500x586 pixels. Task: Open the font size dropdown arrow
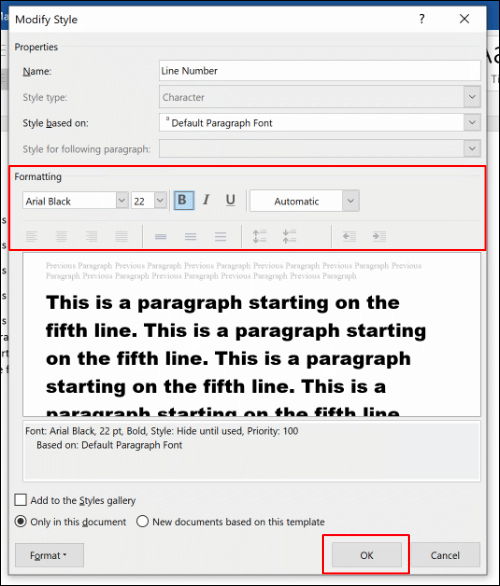pyautogui.click(x=160, y=201)
